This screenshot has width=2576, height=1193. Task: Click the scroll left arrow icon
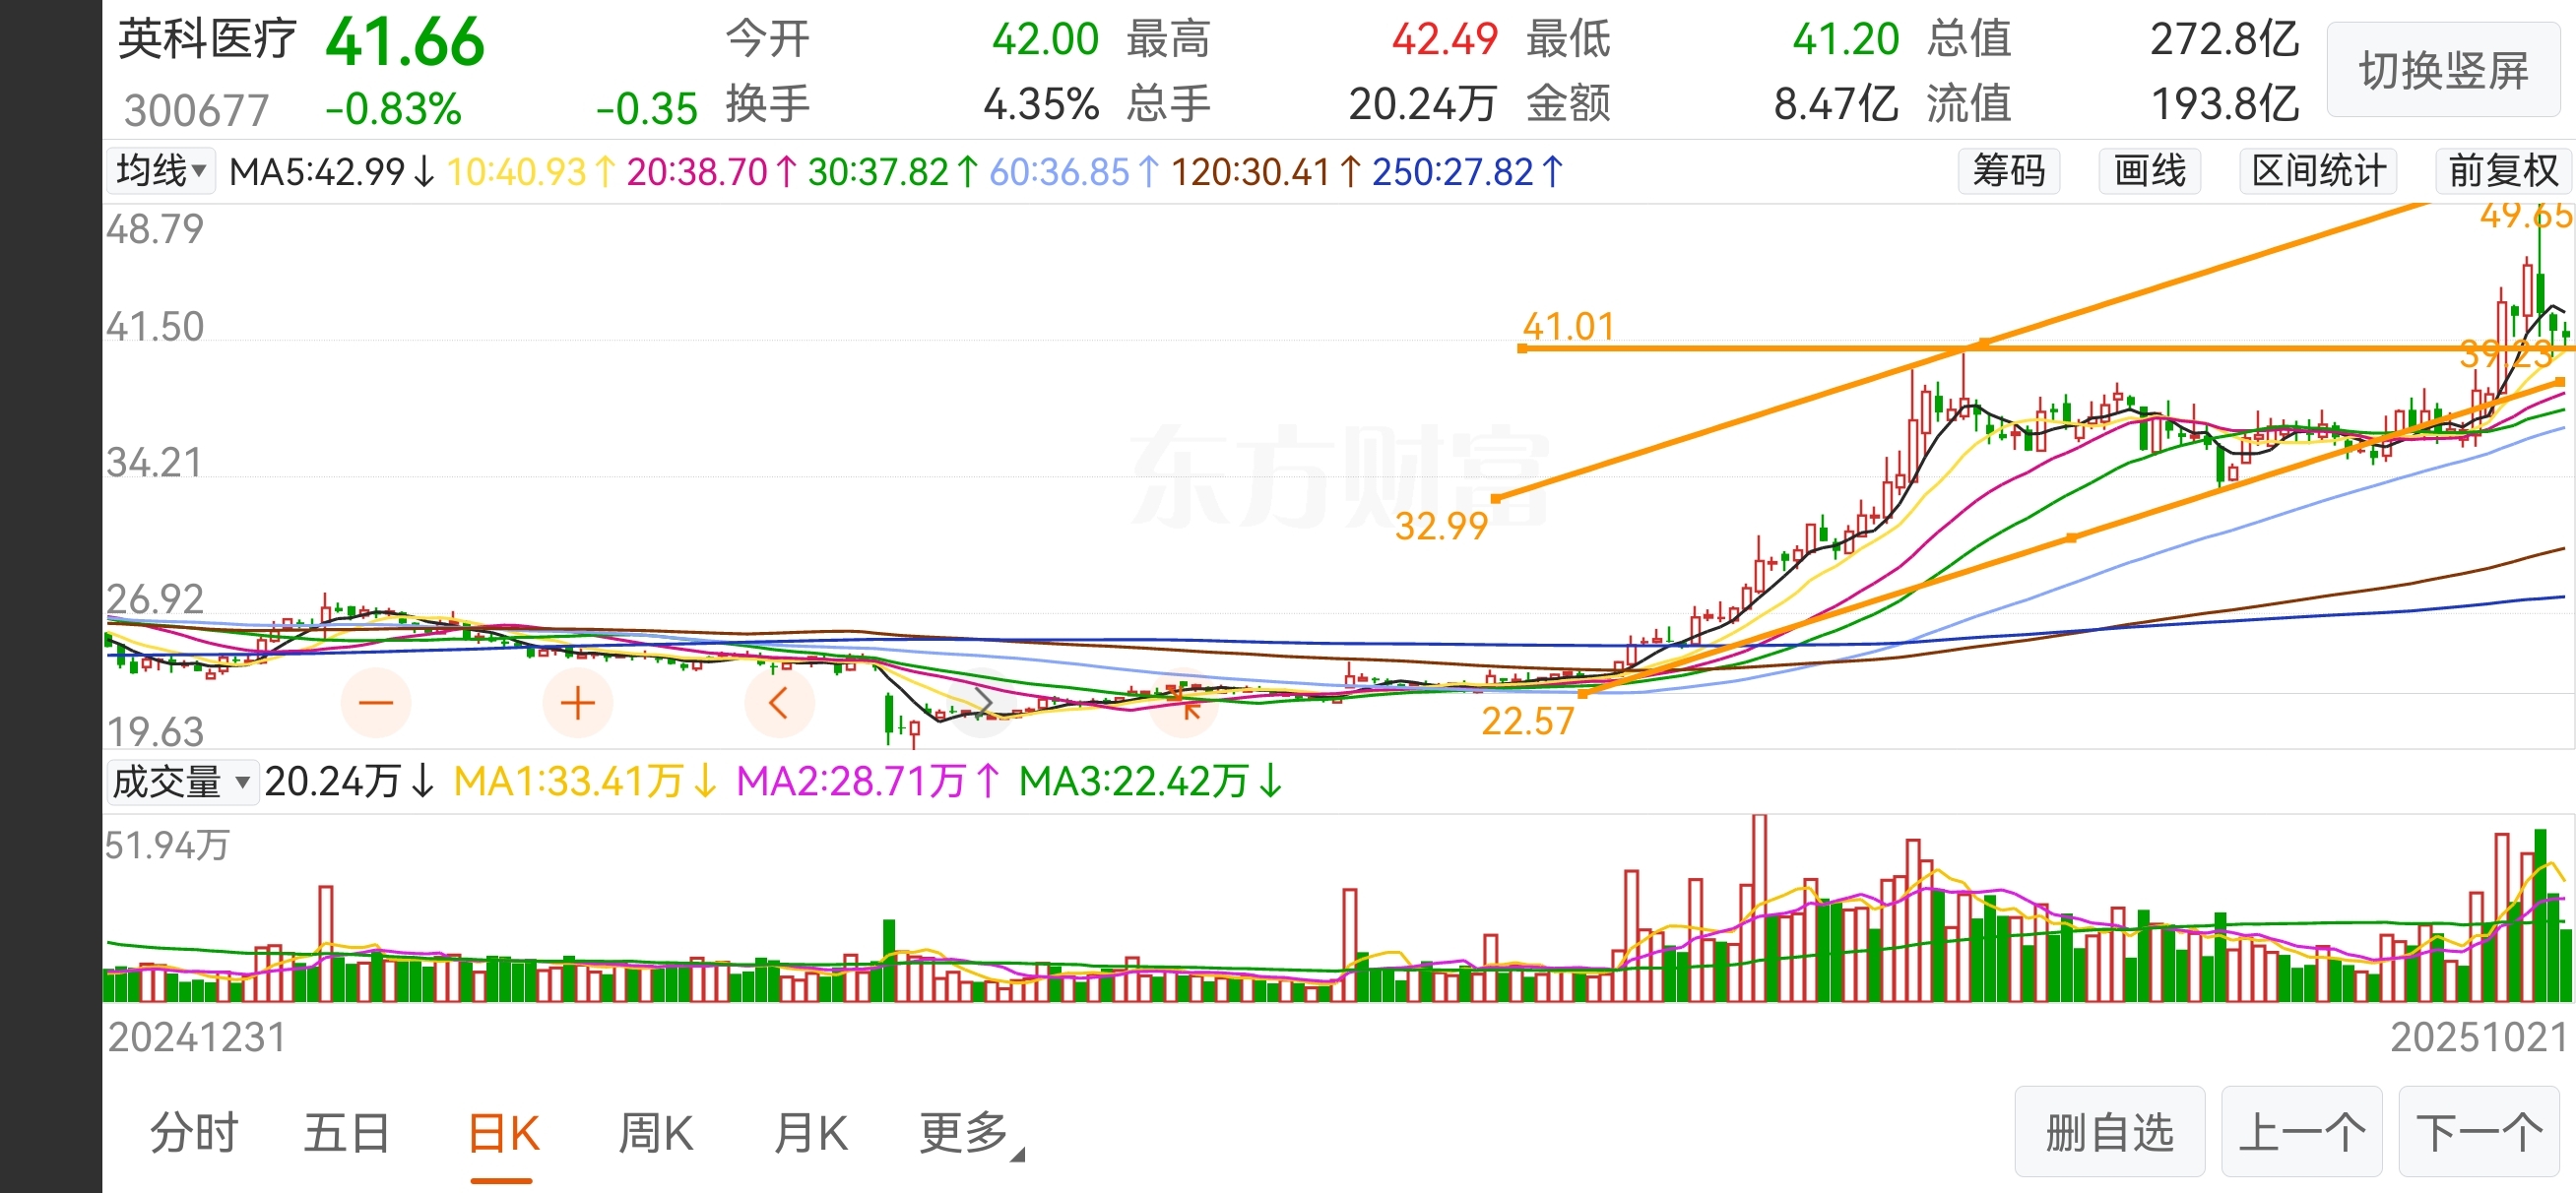pyautogui.click(x=779, y=703)
